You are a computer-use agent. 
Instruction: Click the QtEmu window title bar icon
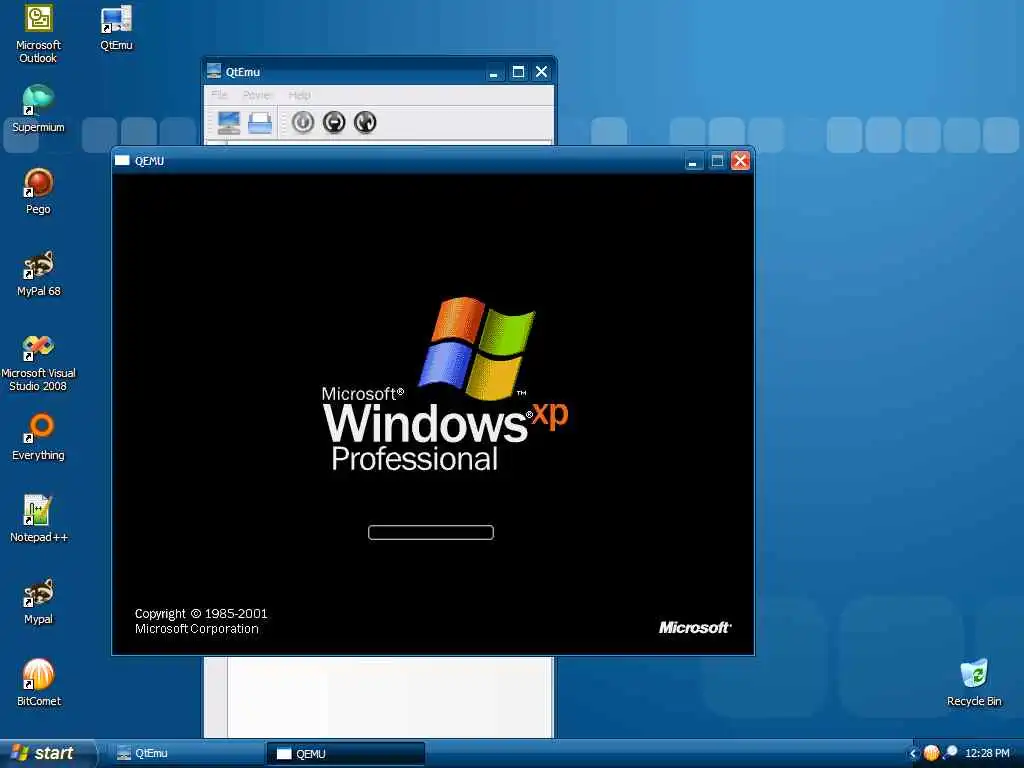click(214, 71)
